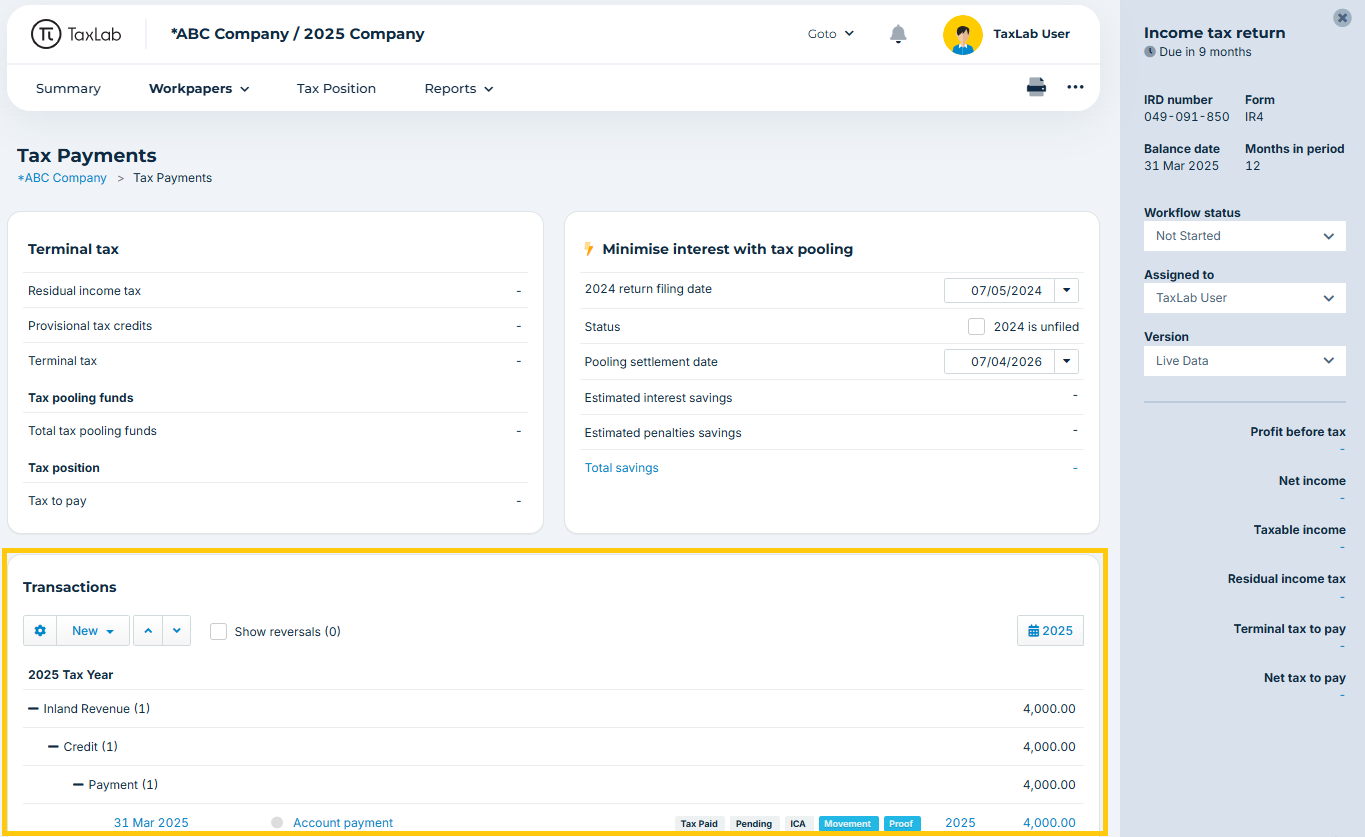
Task: Click the Tax Paid tag
Action: [x=699, y=824]
